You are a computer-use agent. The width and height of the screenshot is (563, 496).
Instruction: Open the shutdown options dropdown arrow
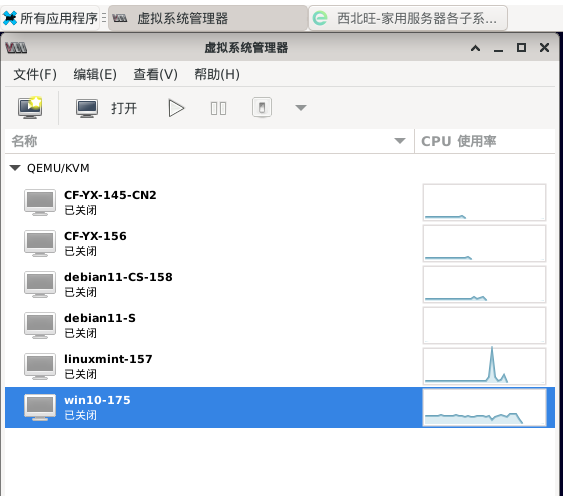click(301, 107)
